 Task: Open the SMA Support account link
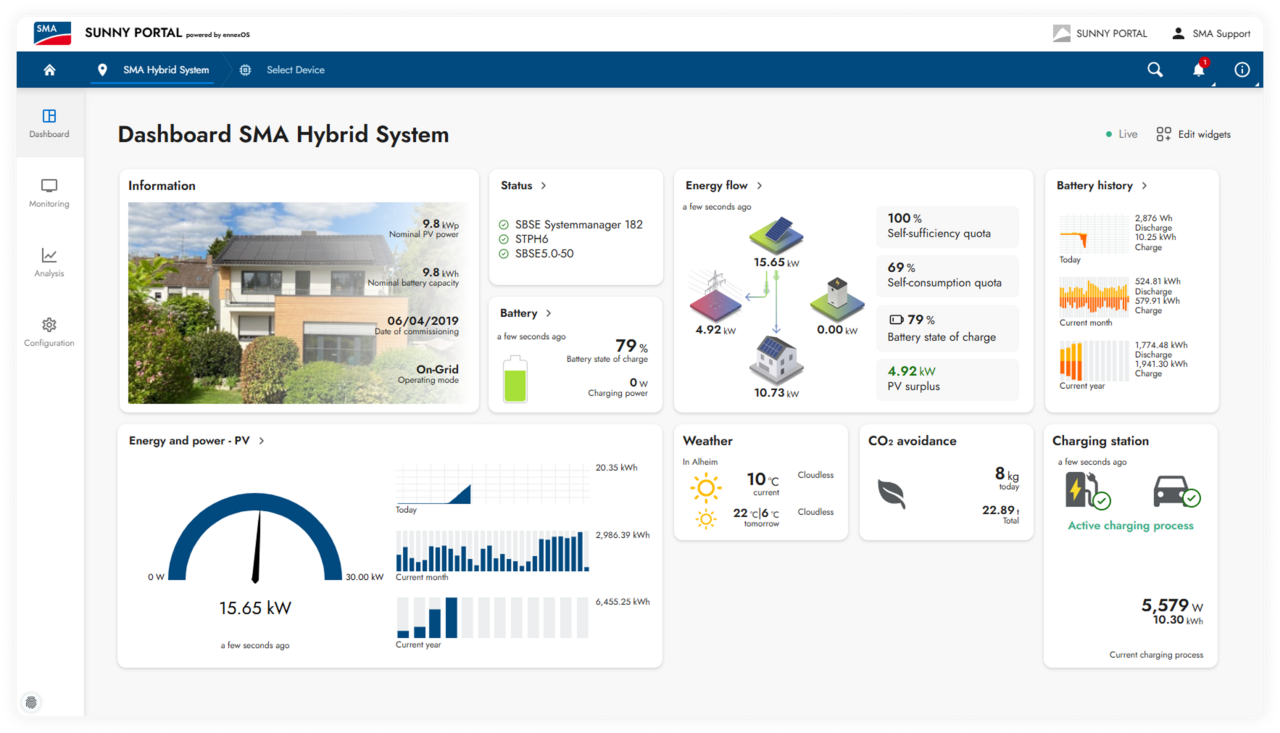[x=1210, y=33]
